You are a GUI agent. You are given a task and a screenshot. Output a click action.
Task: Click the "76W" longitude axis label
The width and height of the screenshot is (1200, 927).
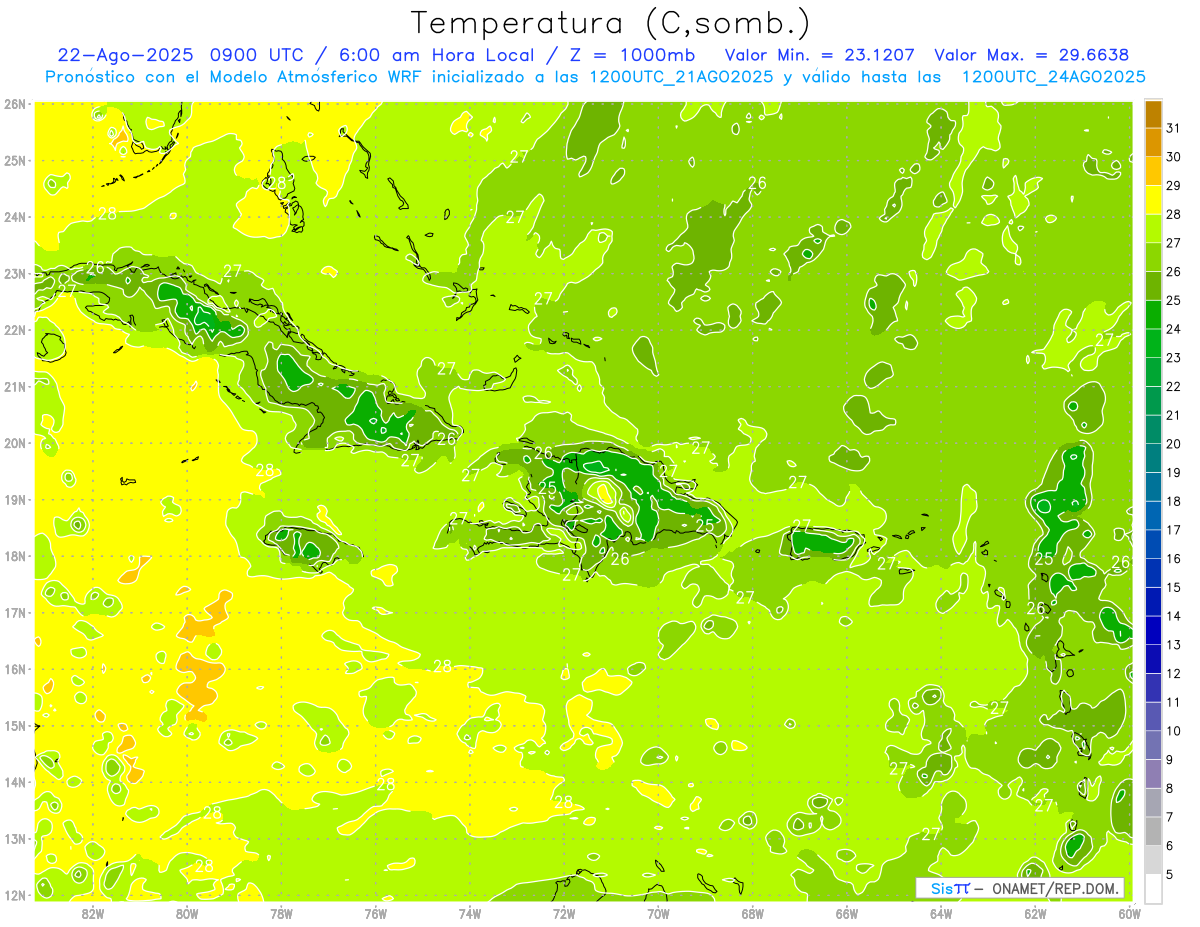click(x=375, y=914)
